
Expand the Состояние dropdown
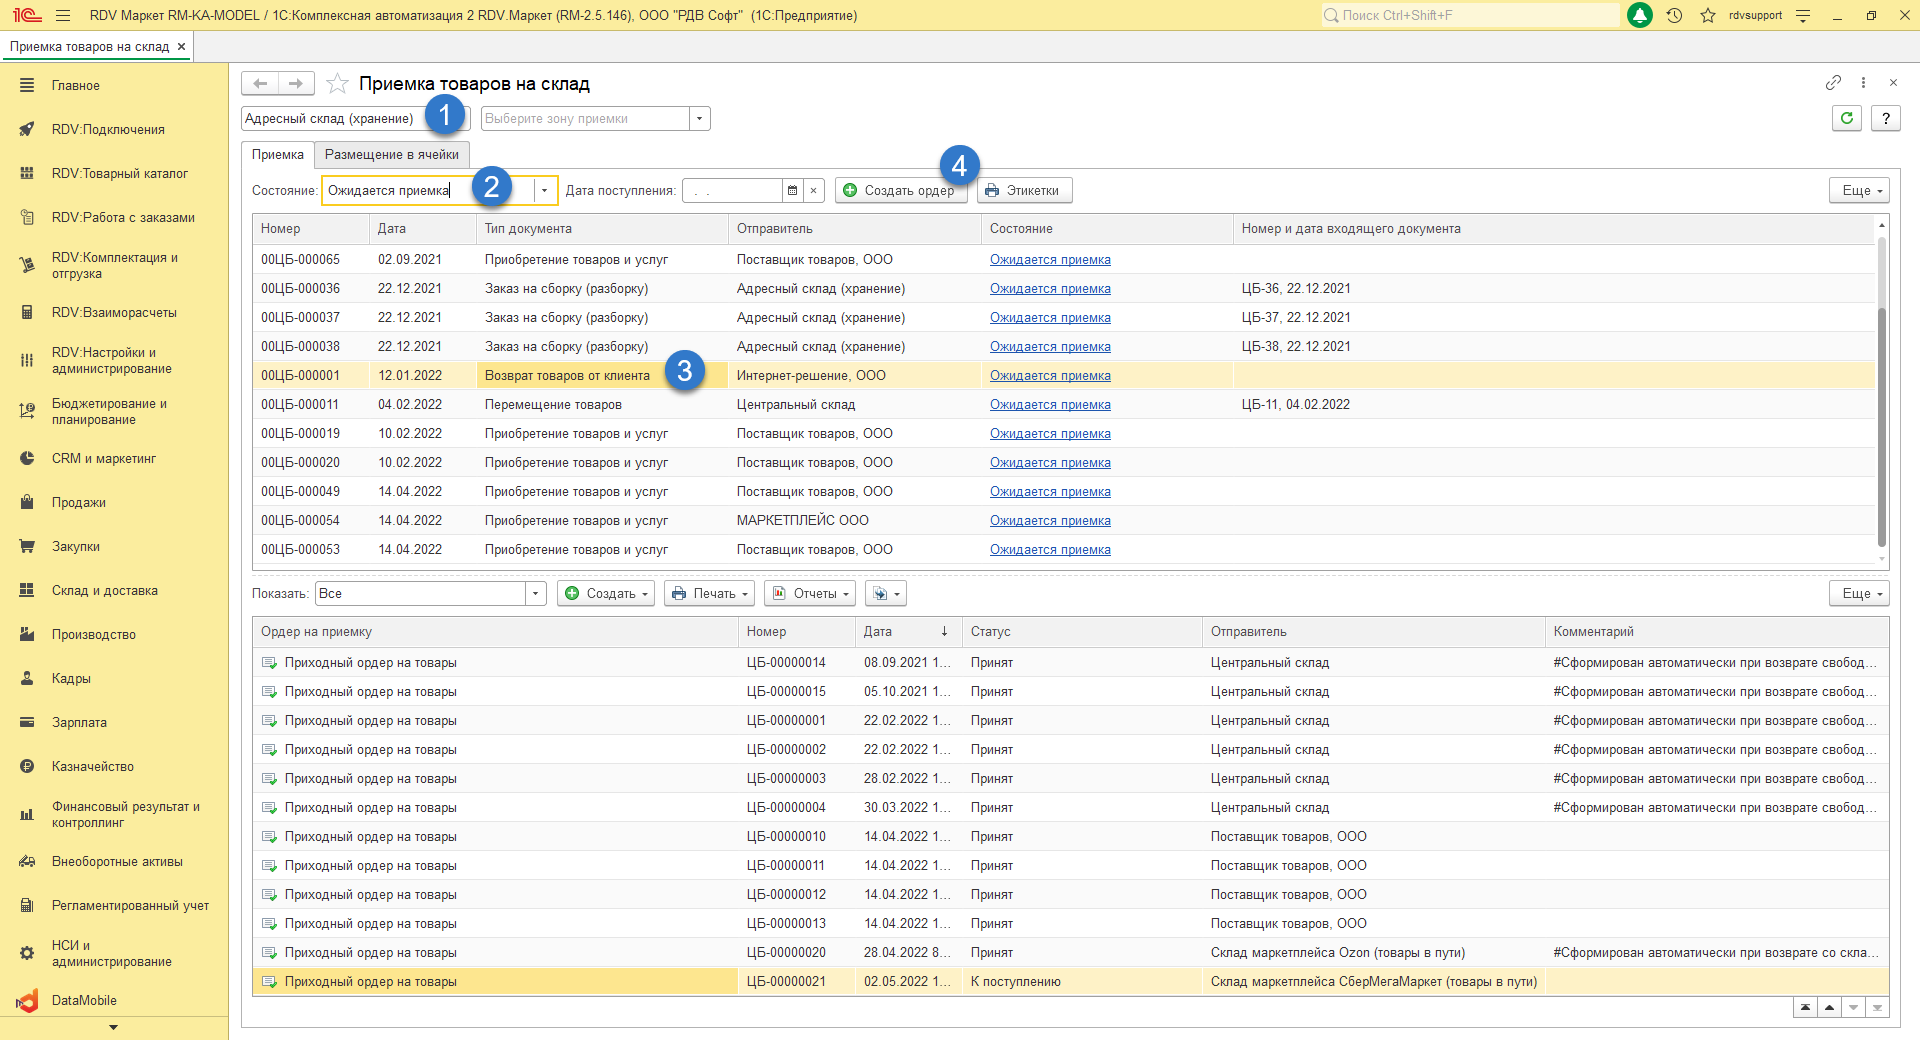[x=544, y=190]
